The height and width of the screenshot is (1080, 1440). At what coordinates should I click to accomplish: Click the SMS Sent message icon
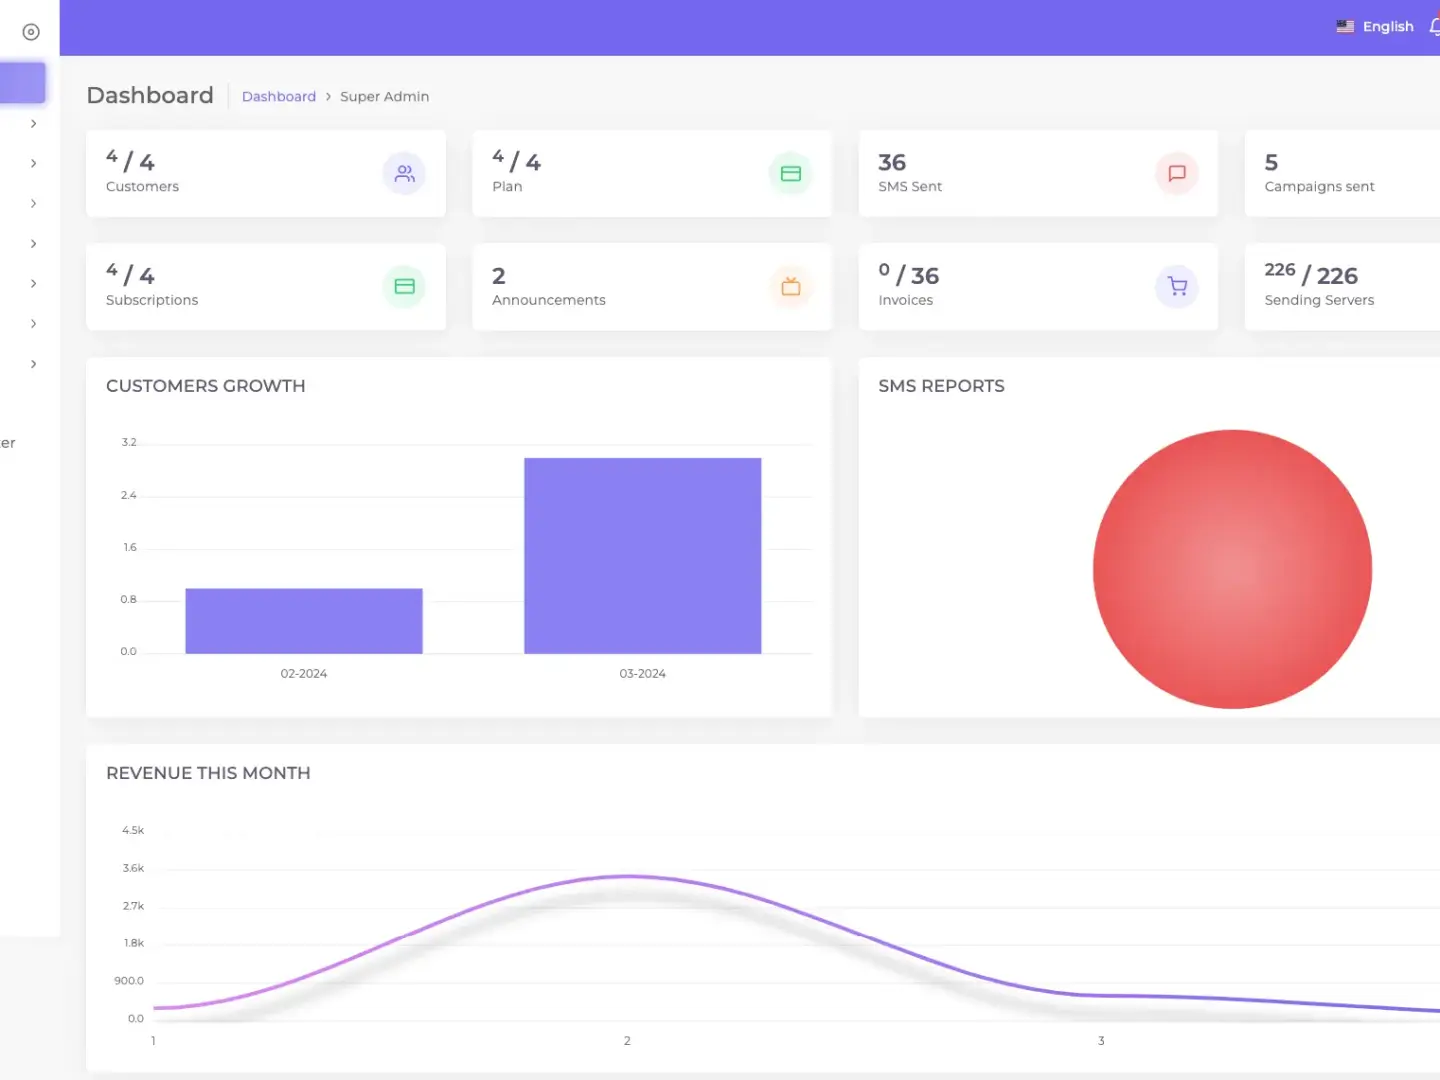click(x=1177, y=173)
